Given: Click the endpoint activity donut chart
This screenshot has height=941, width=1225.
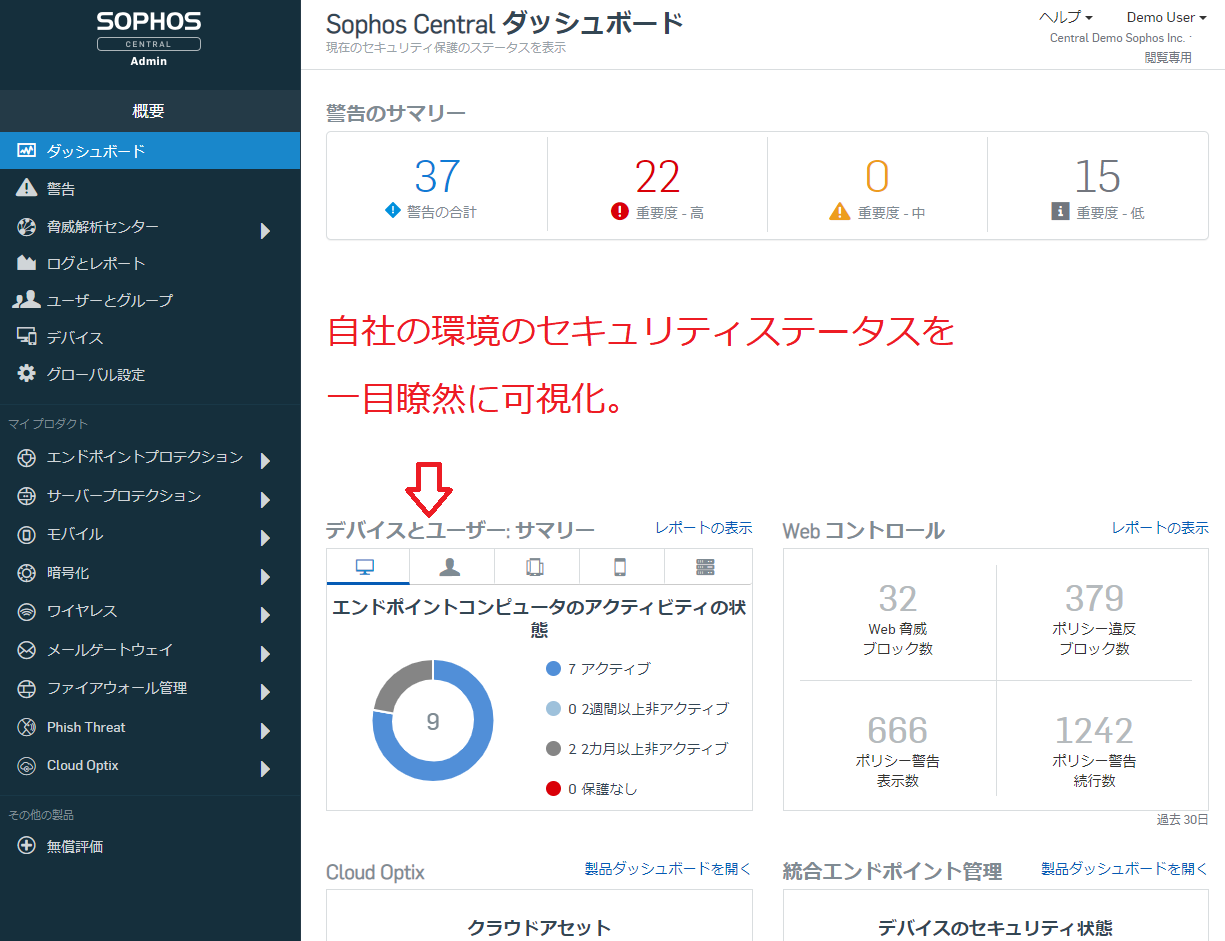Looking at the screenshot, I should (x=433, y=720).
